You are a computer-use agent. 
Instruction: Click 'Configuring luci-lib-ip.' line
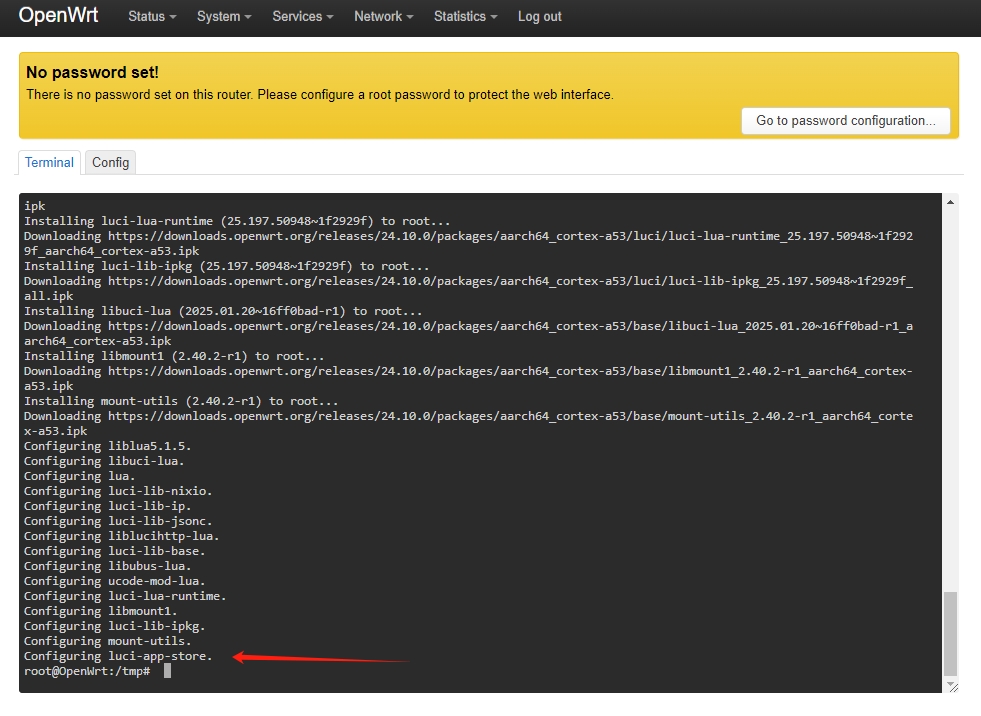[108, 506]
